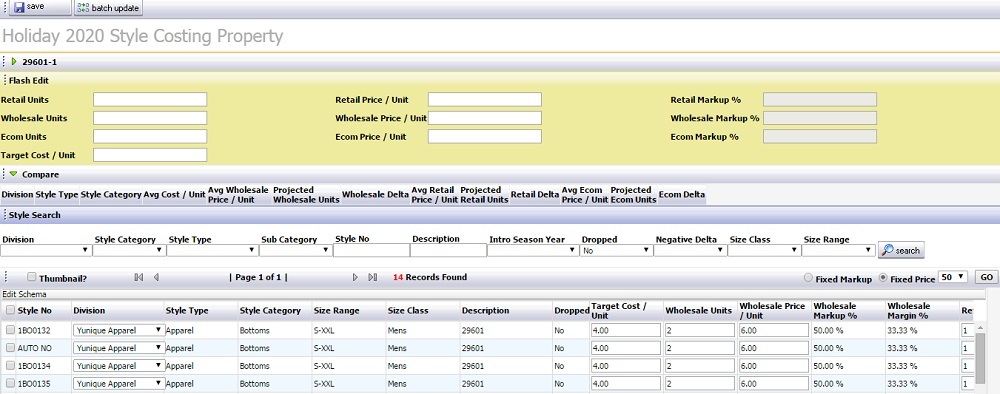The image size is (1000, 394).
Task: Click the Retail Units input field
Action: coord(150,99)
